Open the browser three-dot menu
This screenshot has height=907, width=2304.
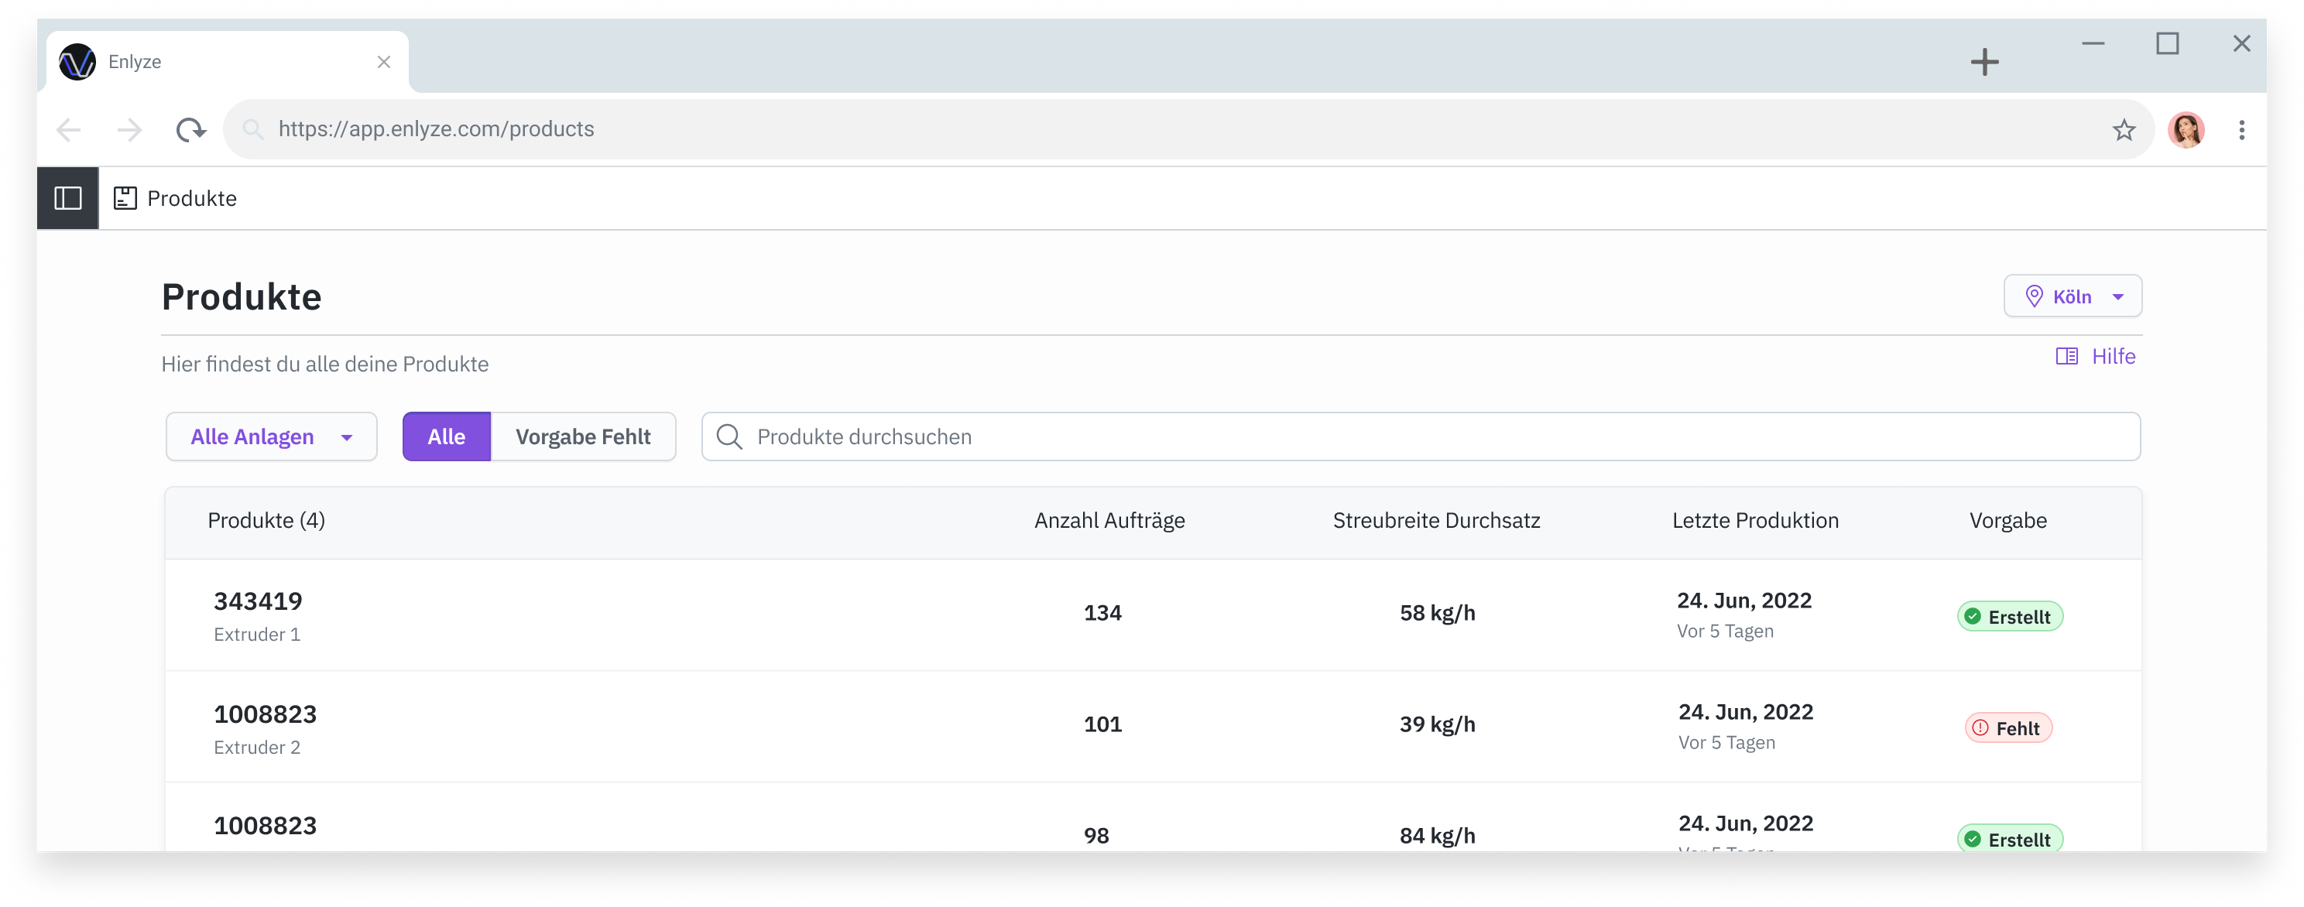(2241, 130)
